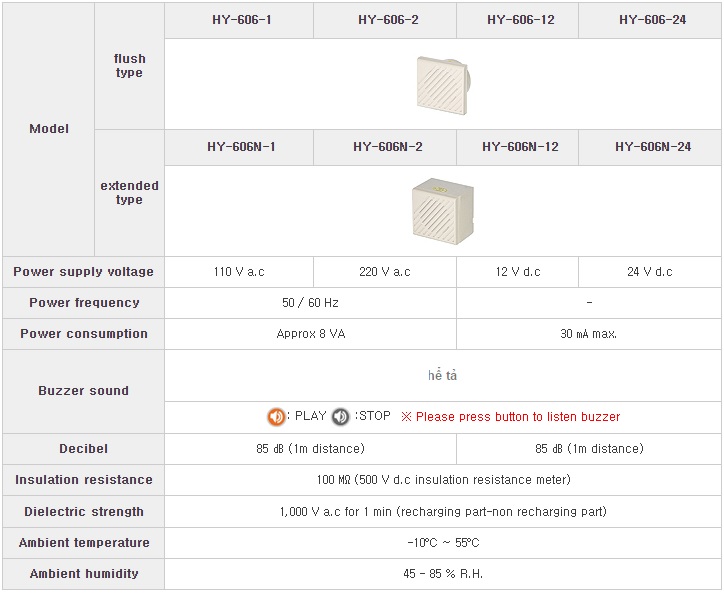Click the flush type buzzer product image
The height and width of the screenshot is (593, 724).
[443, 85]
